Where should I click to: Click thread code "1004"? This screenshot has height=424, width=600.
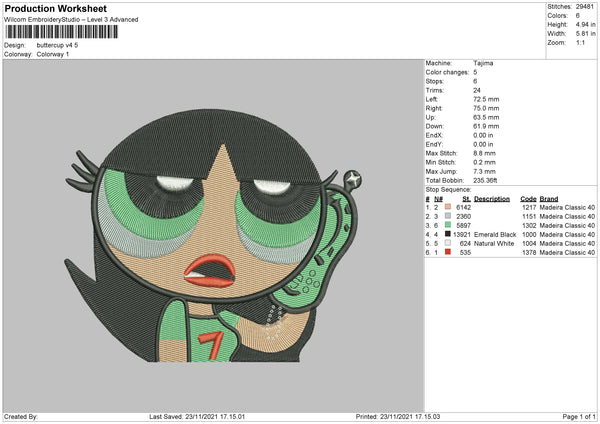[529, 243]
